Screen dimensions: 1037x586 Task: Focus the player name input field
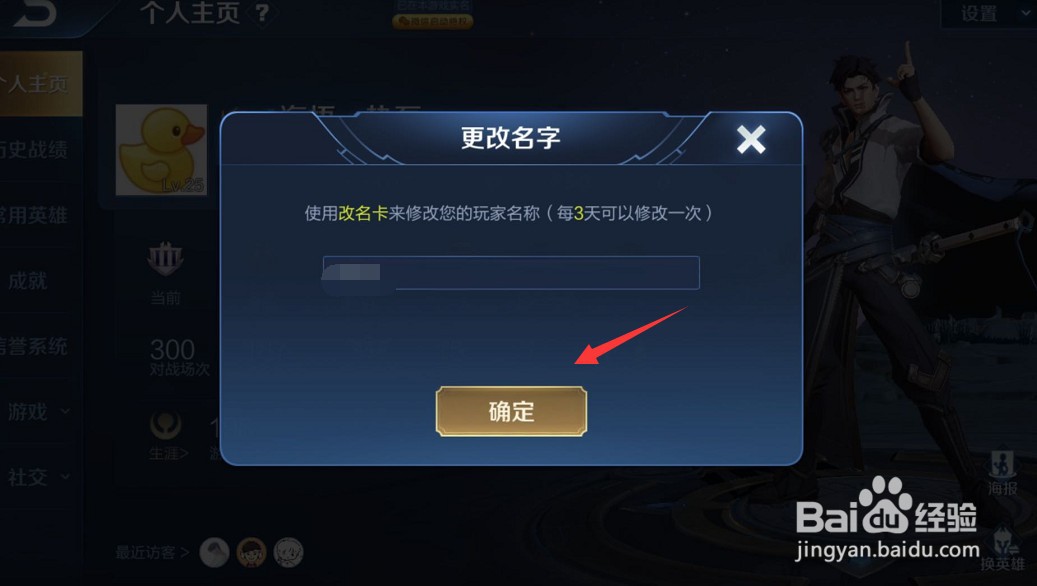click(x=511, y=272)
